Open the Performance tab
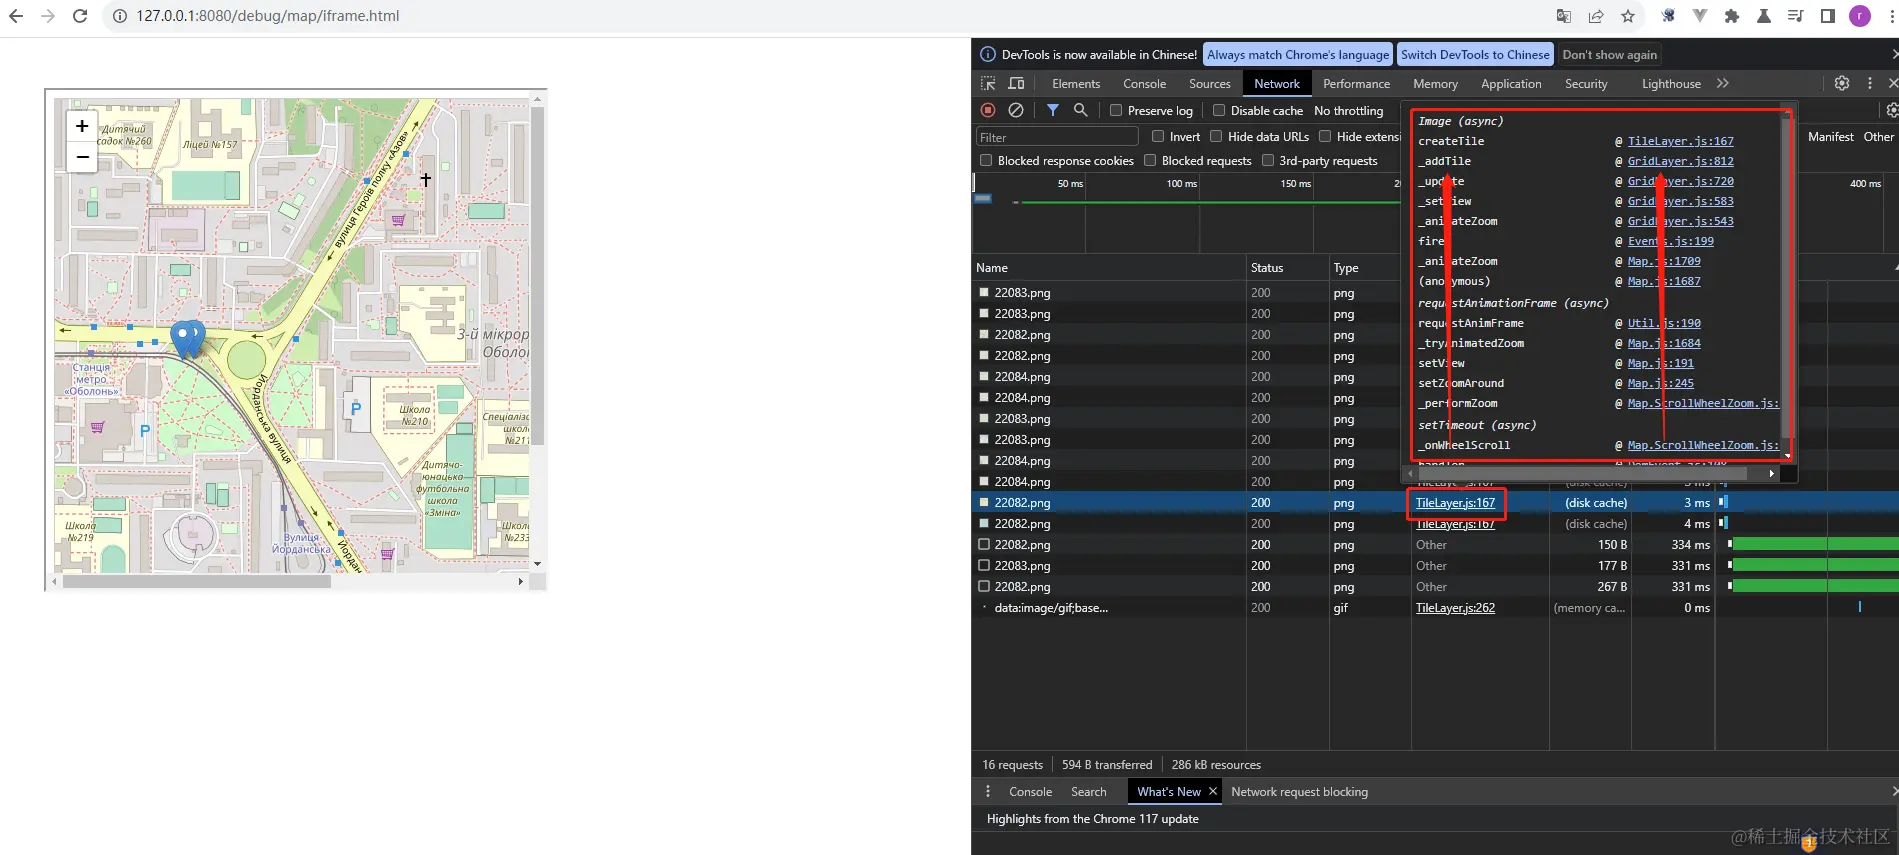Viewport: 1899px width, 855px height. click(1357, 84)
